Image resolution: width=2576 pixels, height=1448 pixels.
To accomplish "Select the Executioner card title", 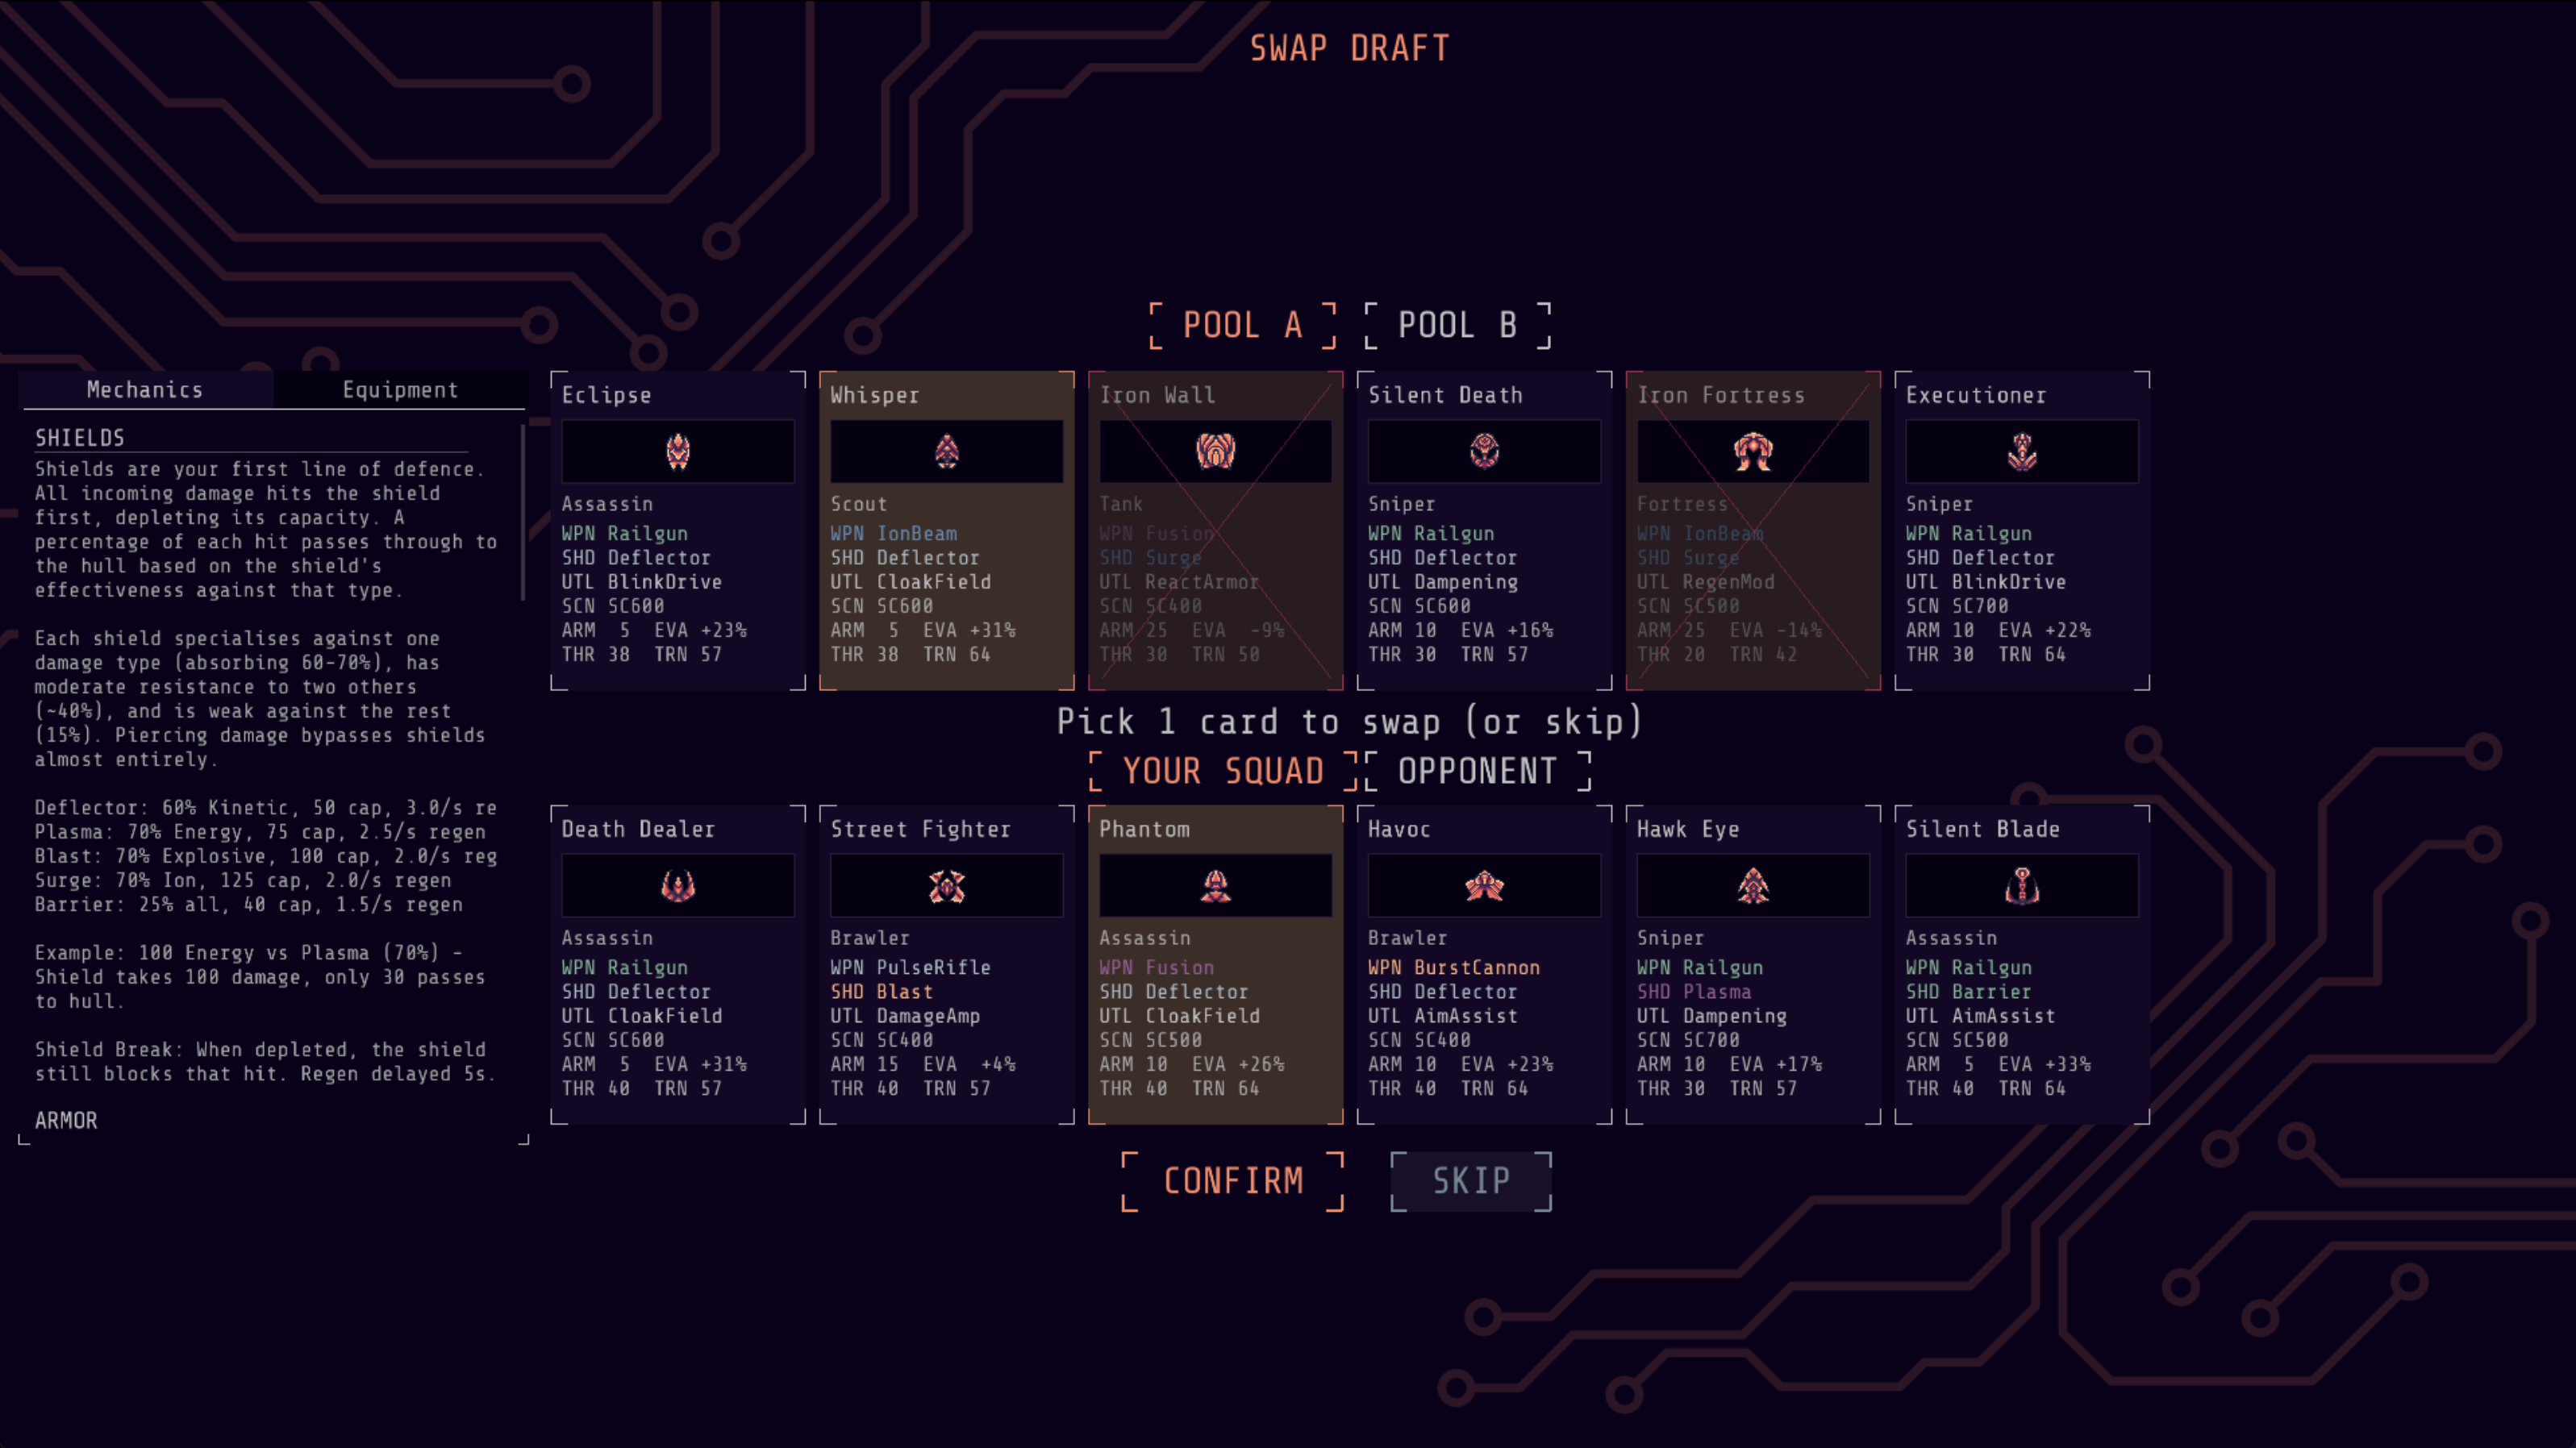I will coord(1975,395).
